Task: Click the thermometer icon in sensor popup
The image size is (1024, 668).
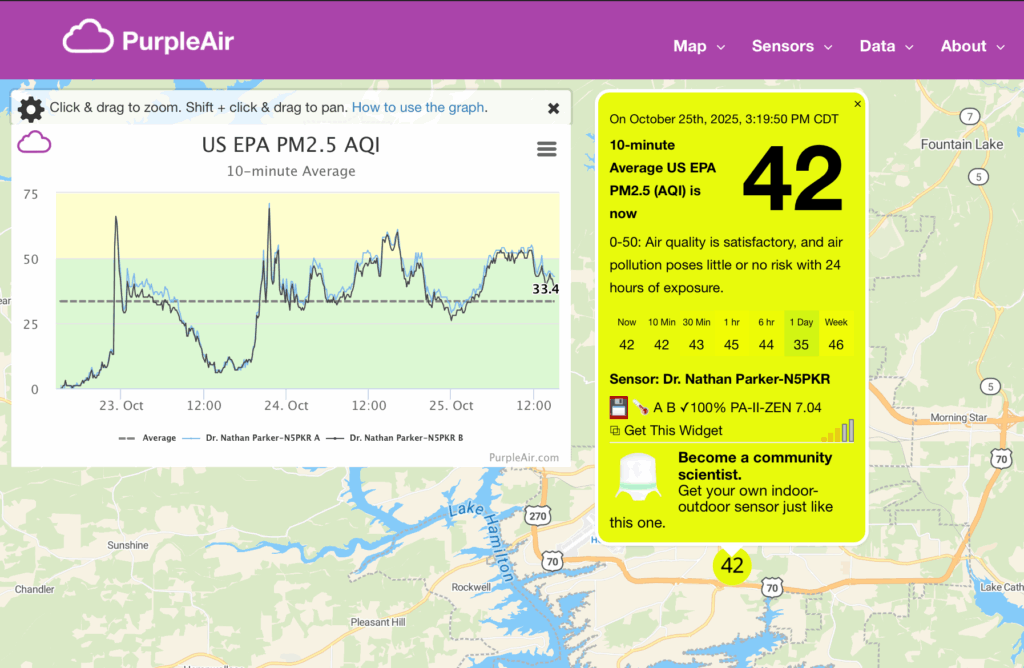Action: tap(639, 407)
